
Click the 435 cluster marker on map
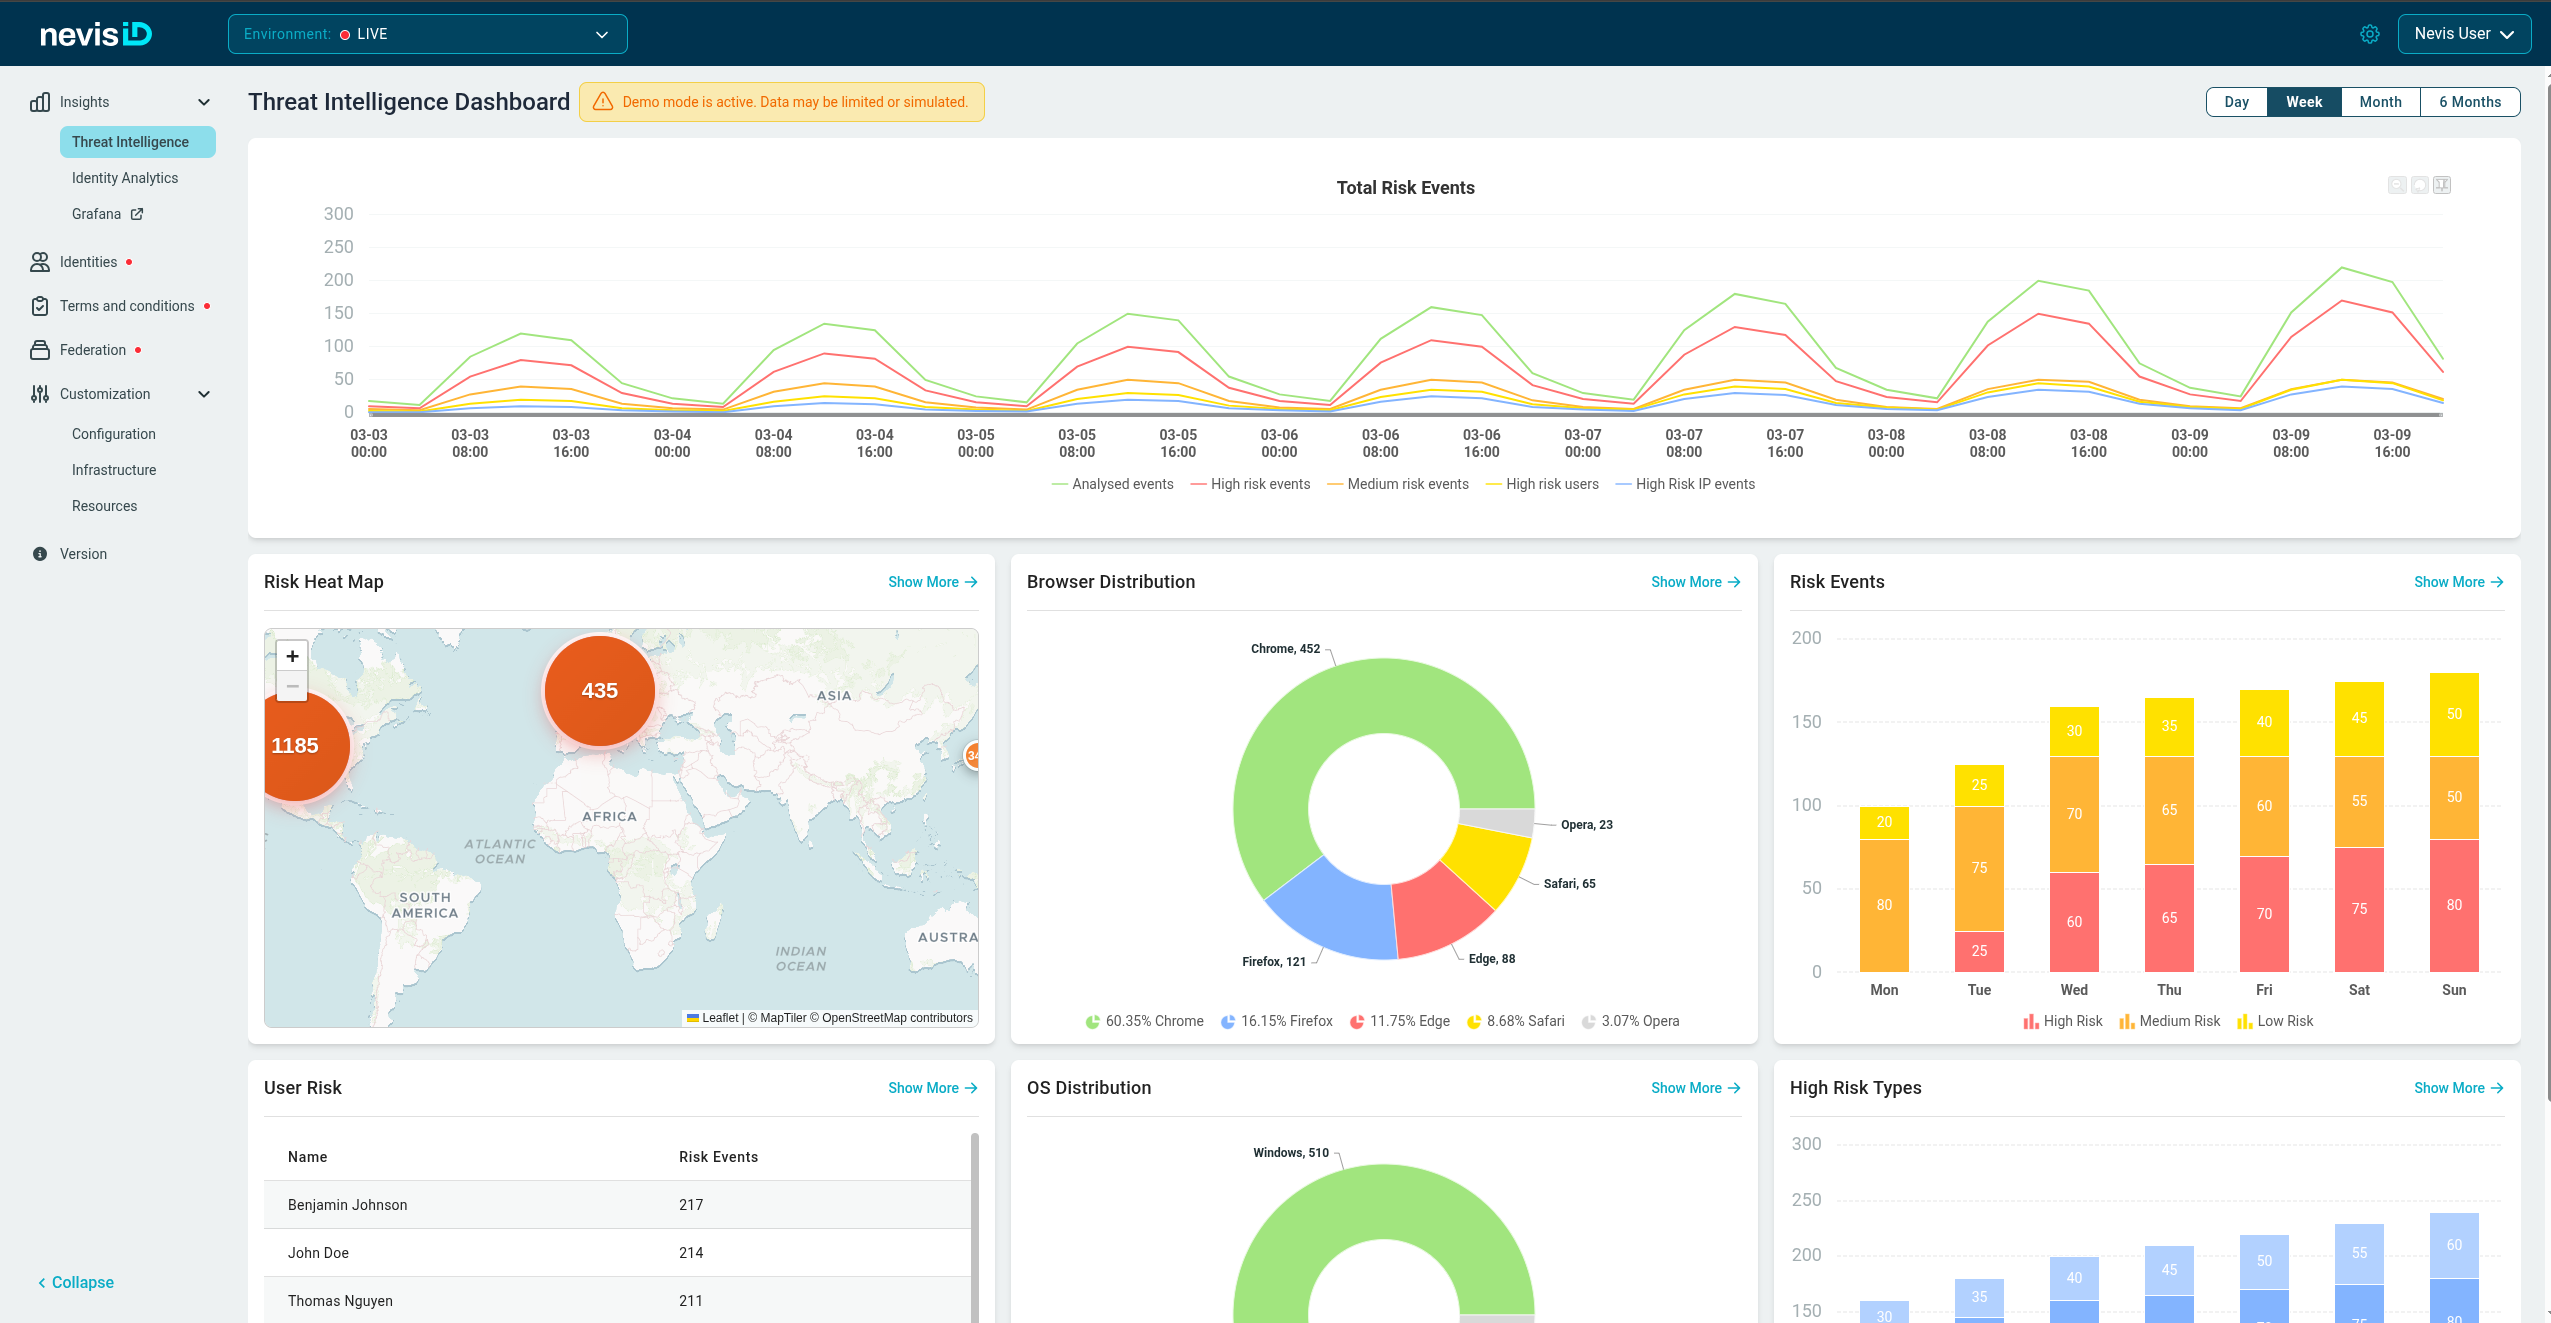[599, 691]
